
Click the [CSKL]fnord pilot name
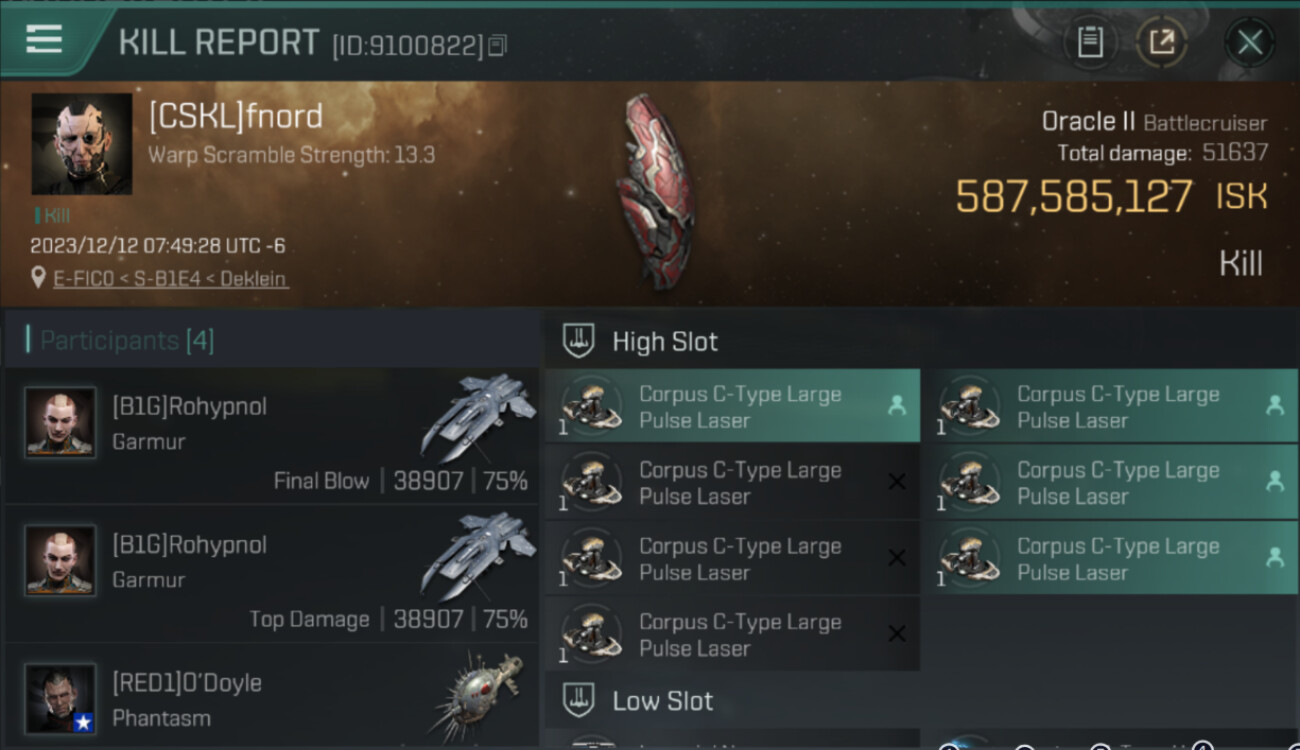click(x=236, y=116)
